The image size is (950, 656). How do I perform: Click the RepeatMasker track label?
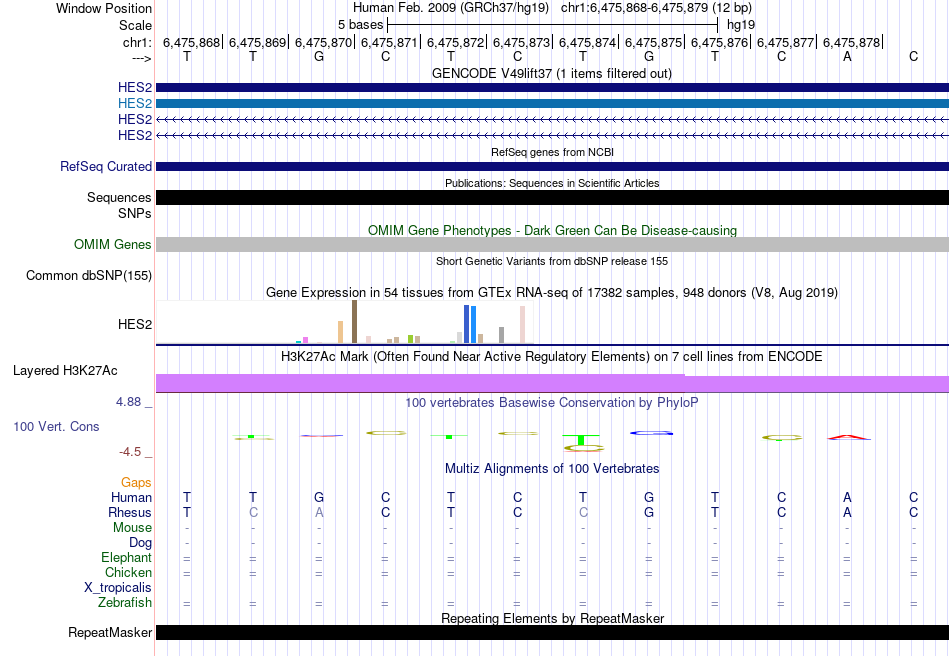coord(110,632)
